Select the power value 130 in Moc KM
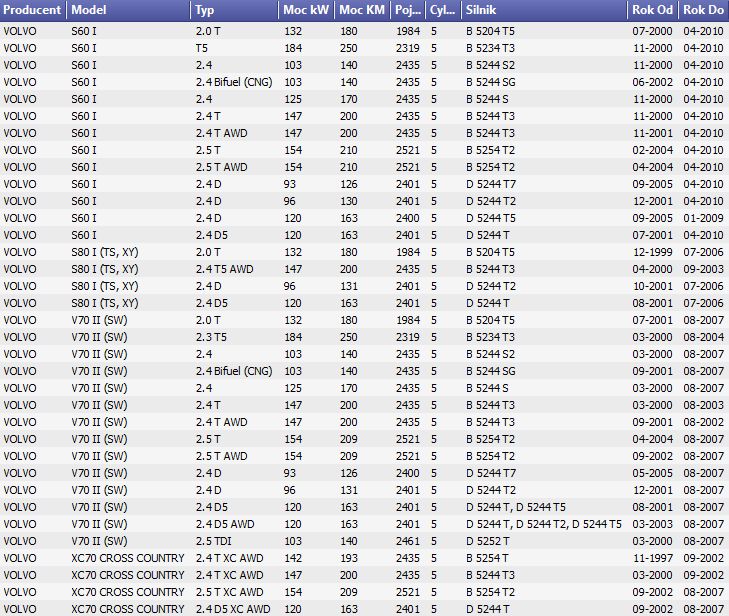Screen dimensions: 729x616 349,201
